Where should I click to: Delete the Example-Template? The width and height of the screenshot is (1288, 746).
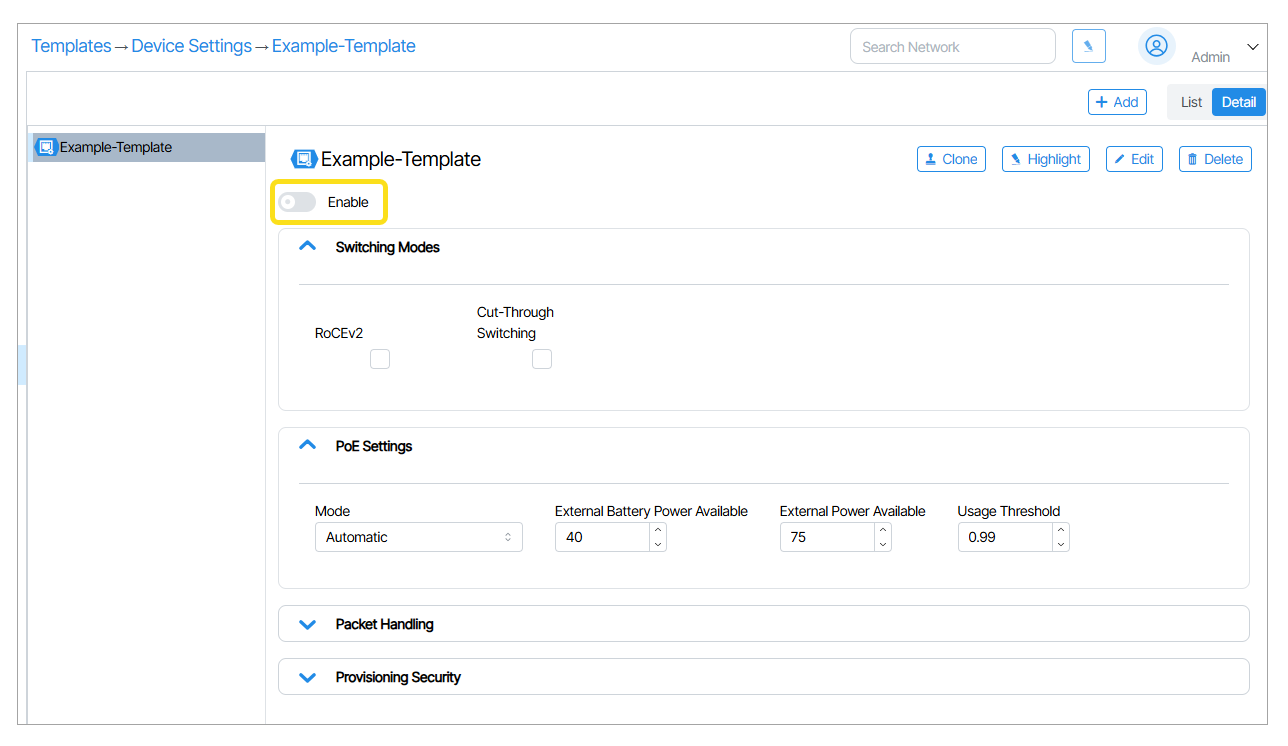[1215, 159]
